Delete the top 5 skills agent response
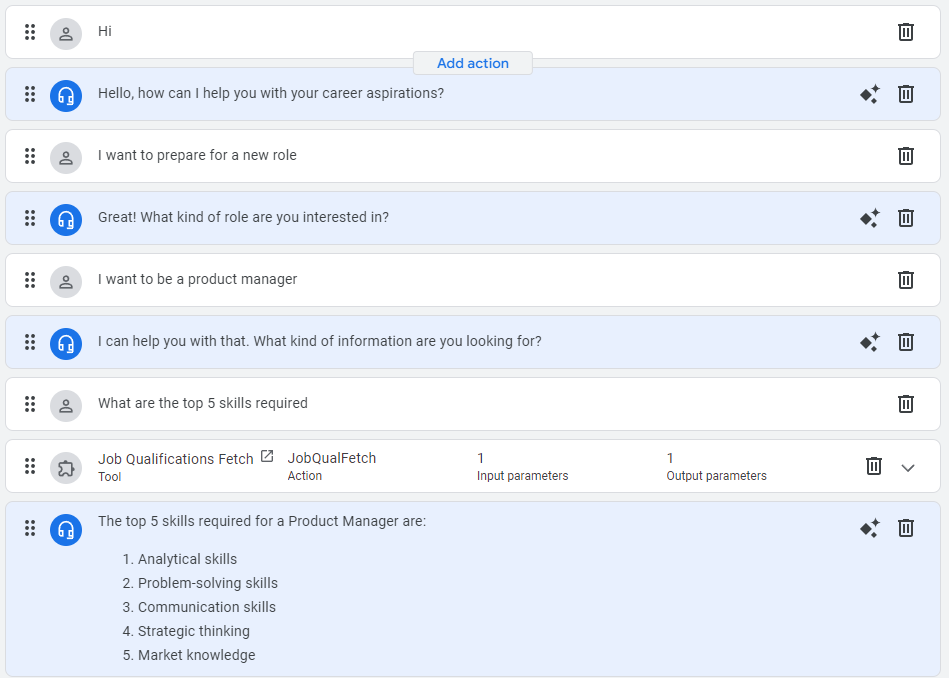Screen dimensions: 949x678 (906, 528)
